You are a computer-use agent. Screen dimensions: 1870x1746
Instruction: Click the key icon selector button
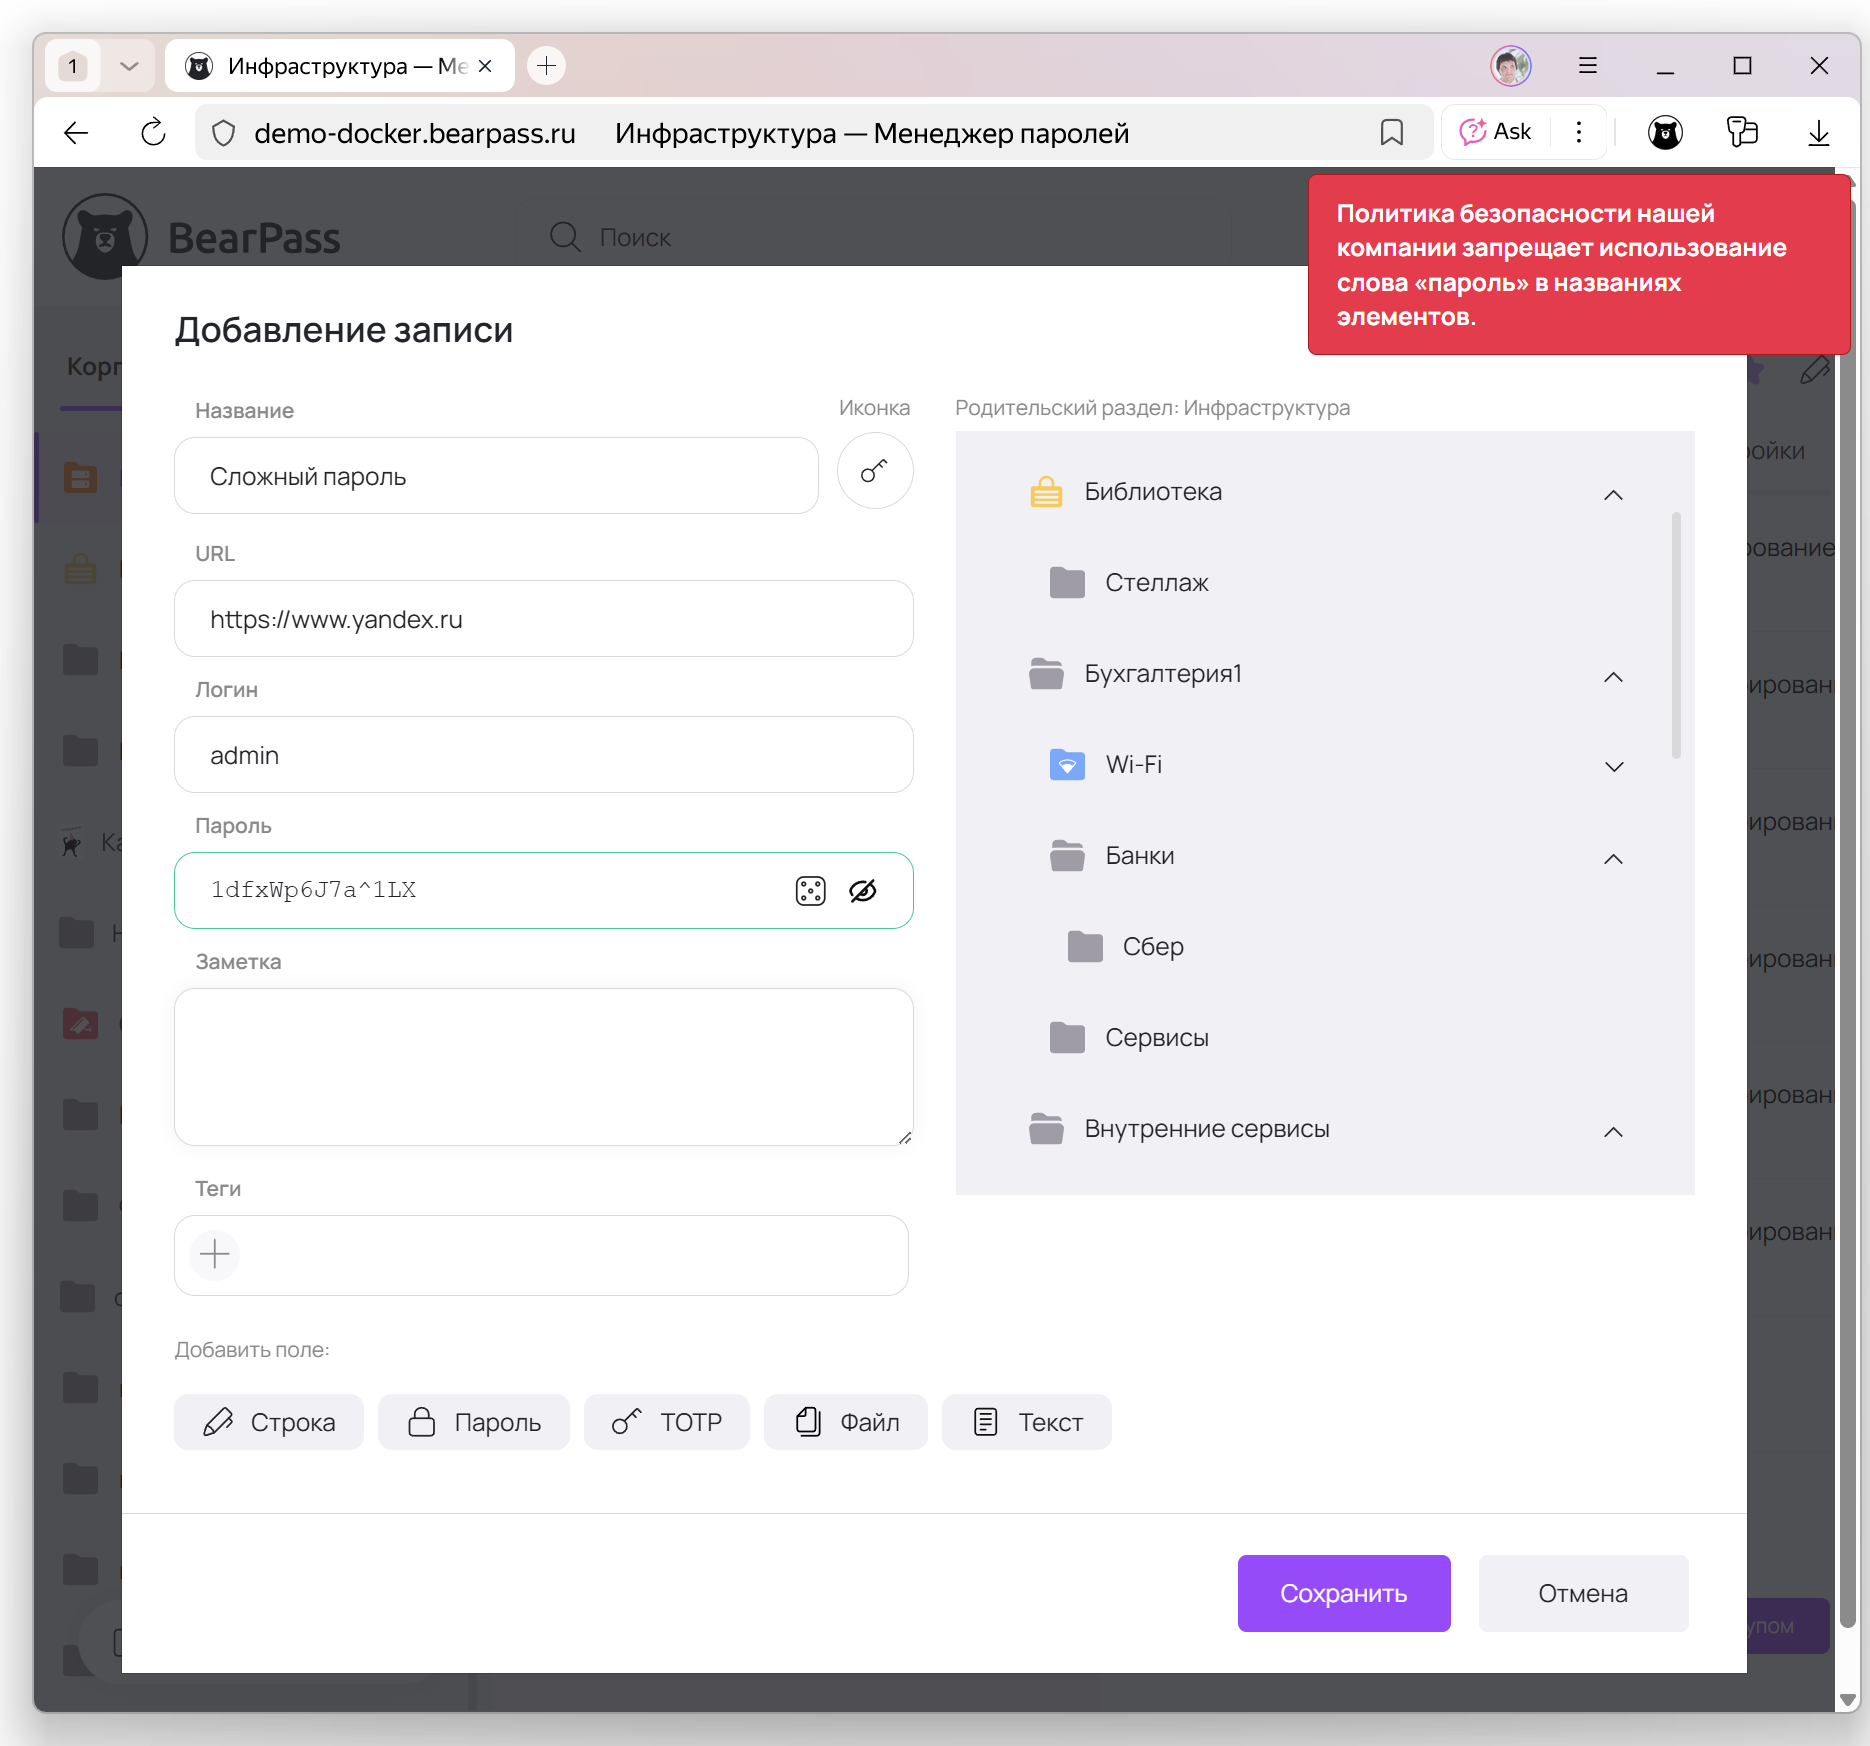pos(874,471)
